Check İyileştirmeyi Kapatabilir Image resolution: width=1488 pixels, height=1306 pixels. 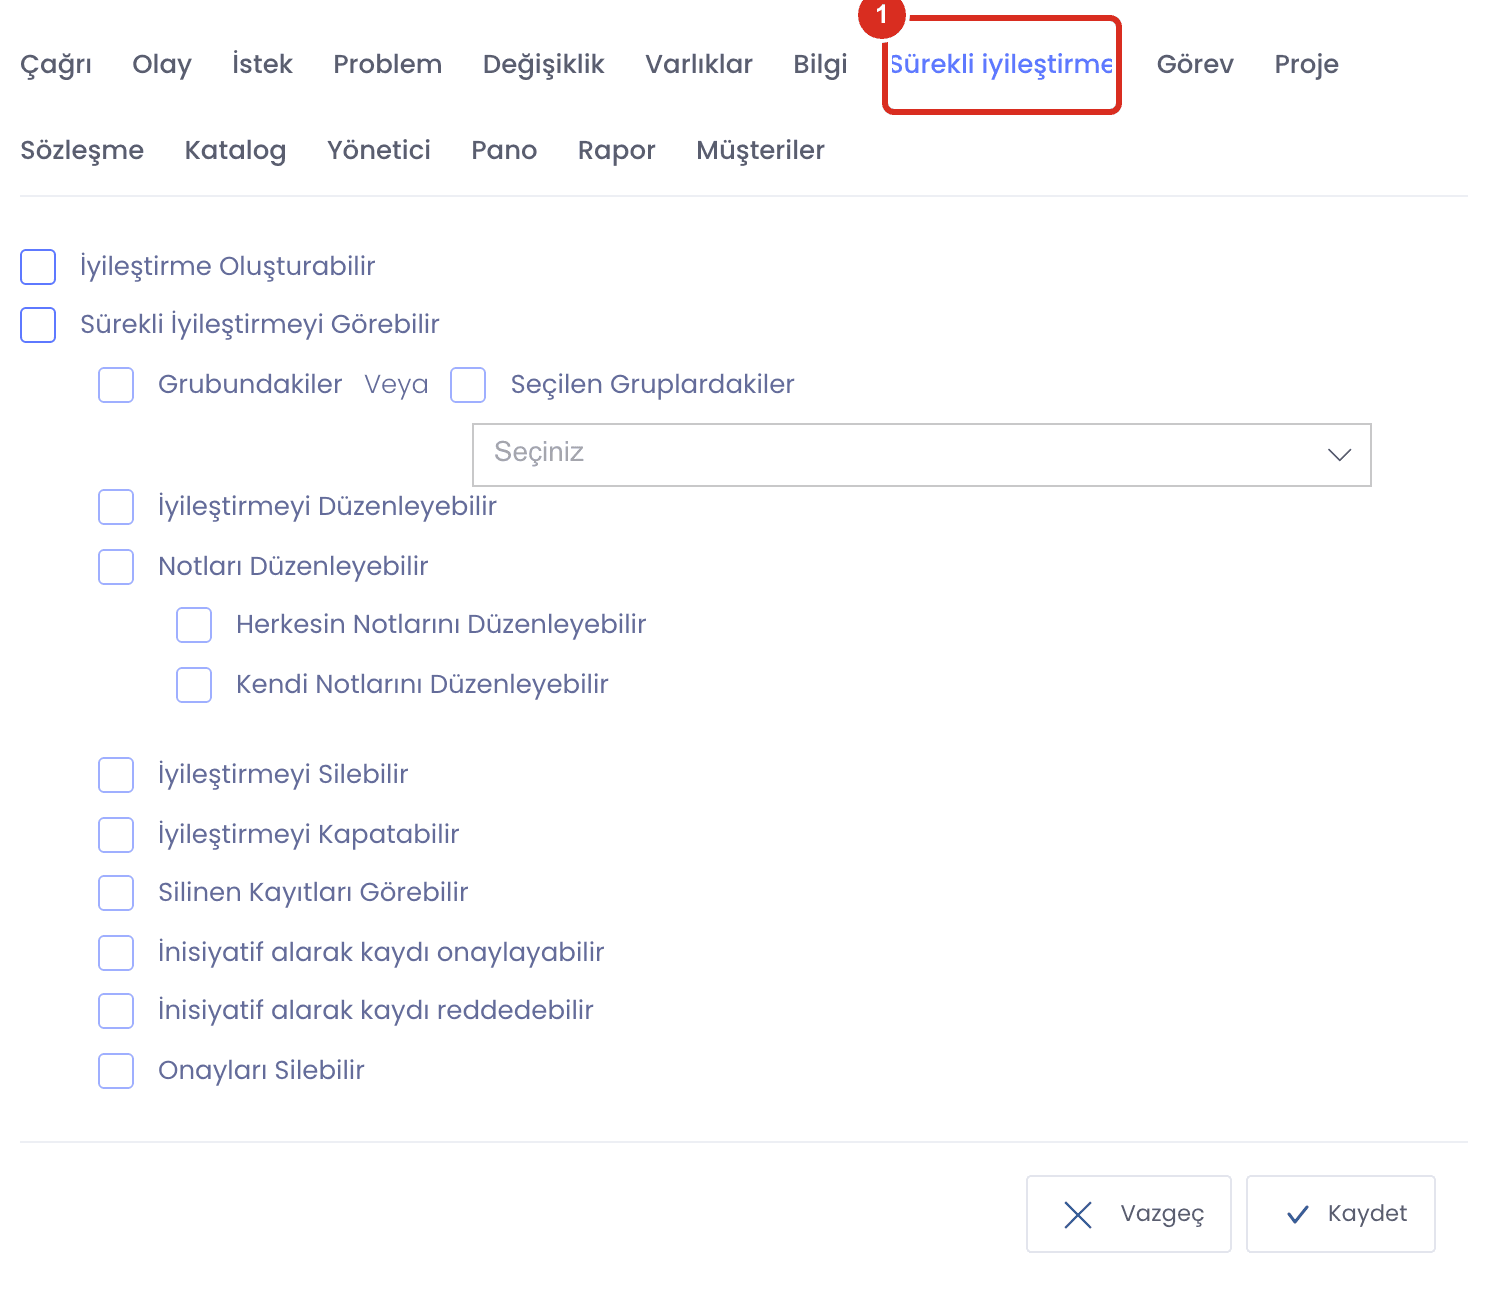click(116, 835)
